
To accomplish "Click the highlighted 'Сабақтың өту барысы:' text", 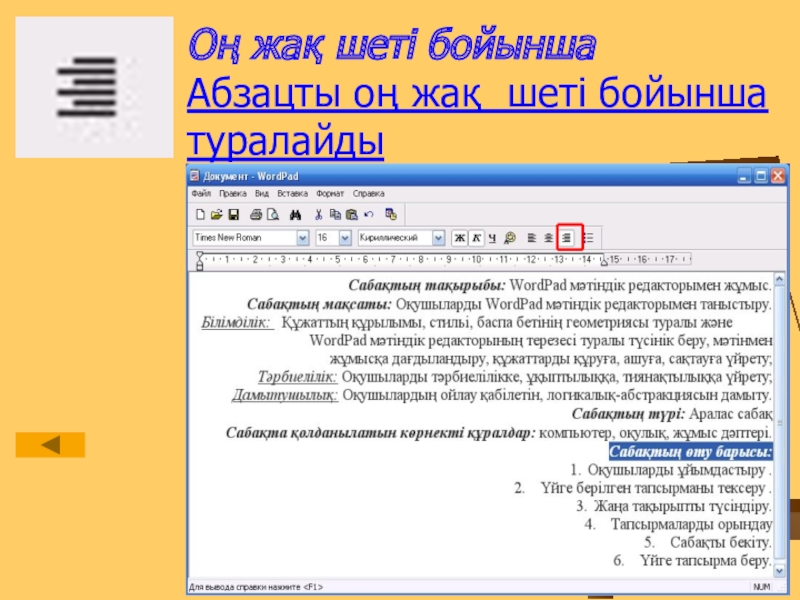I will point(690,452).
